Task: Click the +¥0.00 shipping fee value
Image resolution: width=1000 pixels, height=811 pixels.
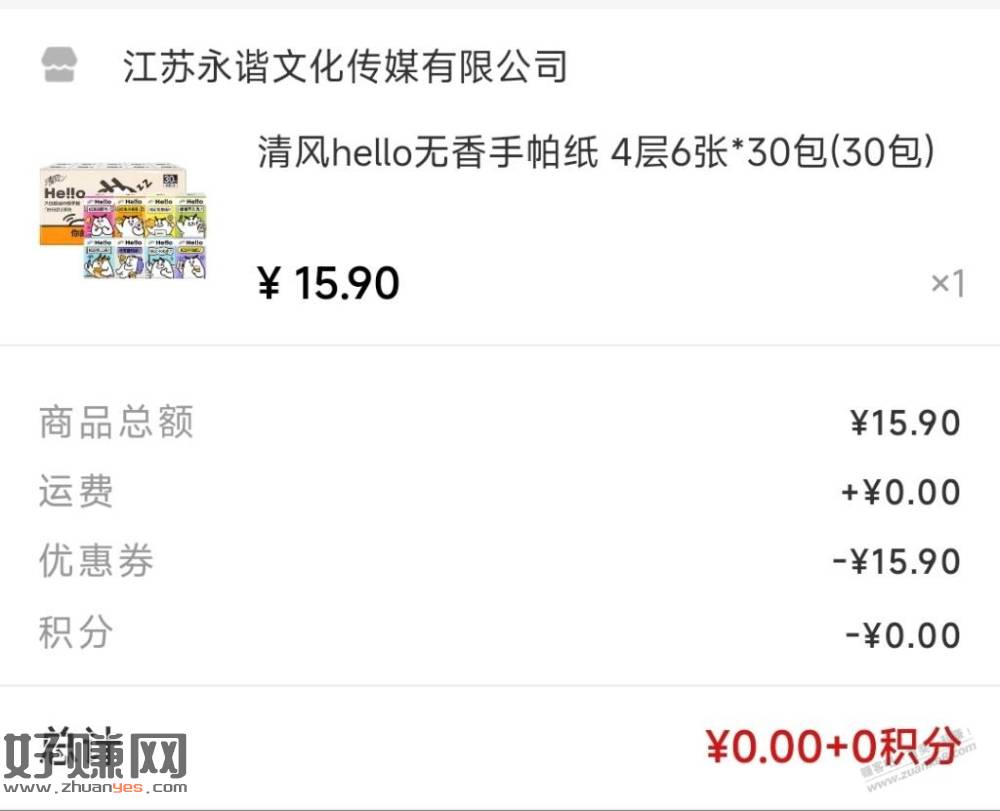Action: (x=901, y=492)
